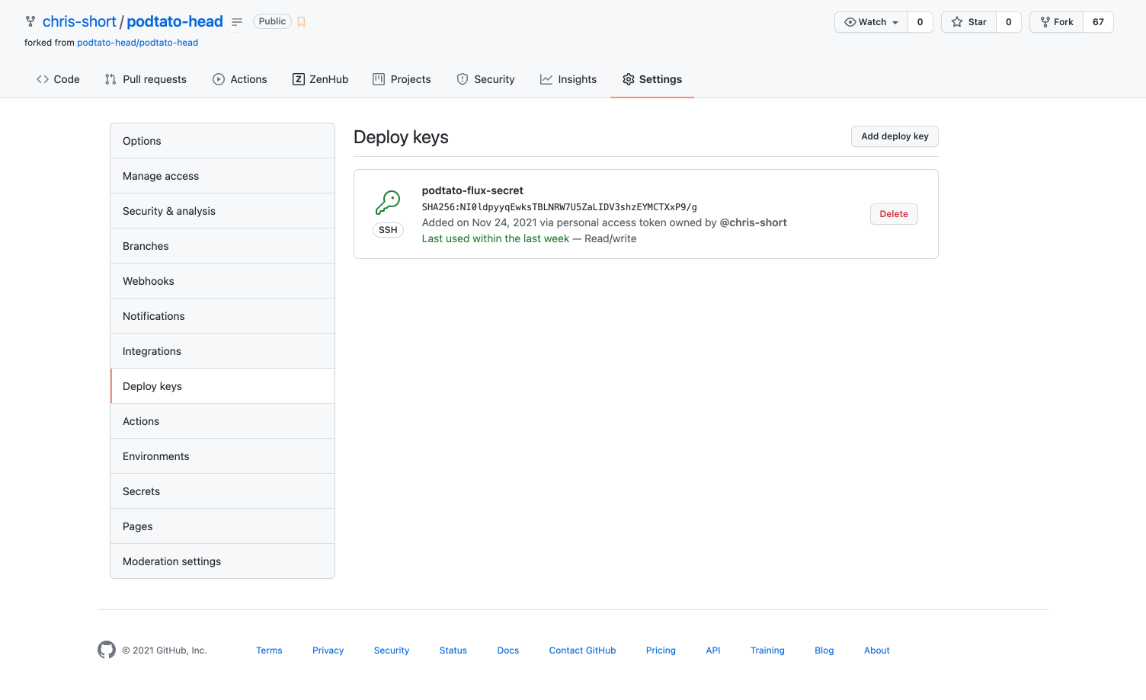Switch to the Actions tab
The width and height of the screenshot is (1146, 700).
coord(239,79)
